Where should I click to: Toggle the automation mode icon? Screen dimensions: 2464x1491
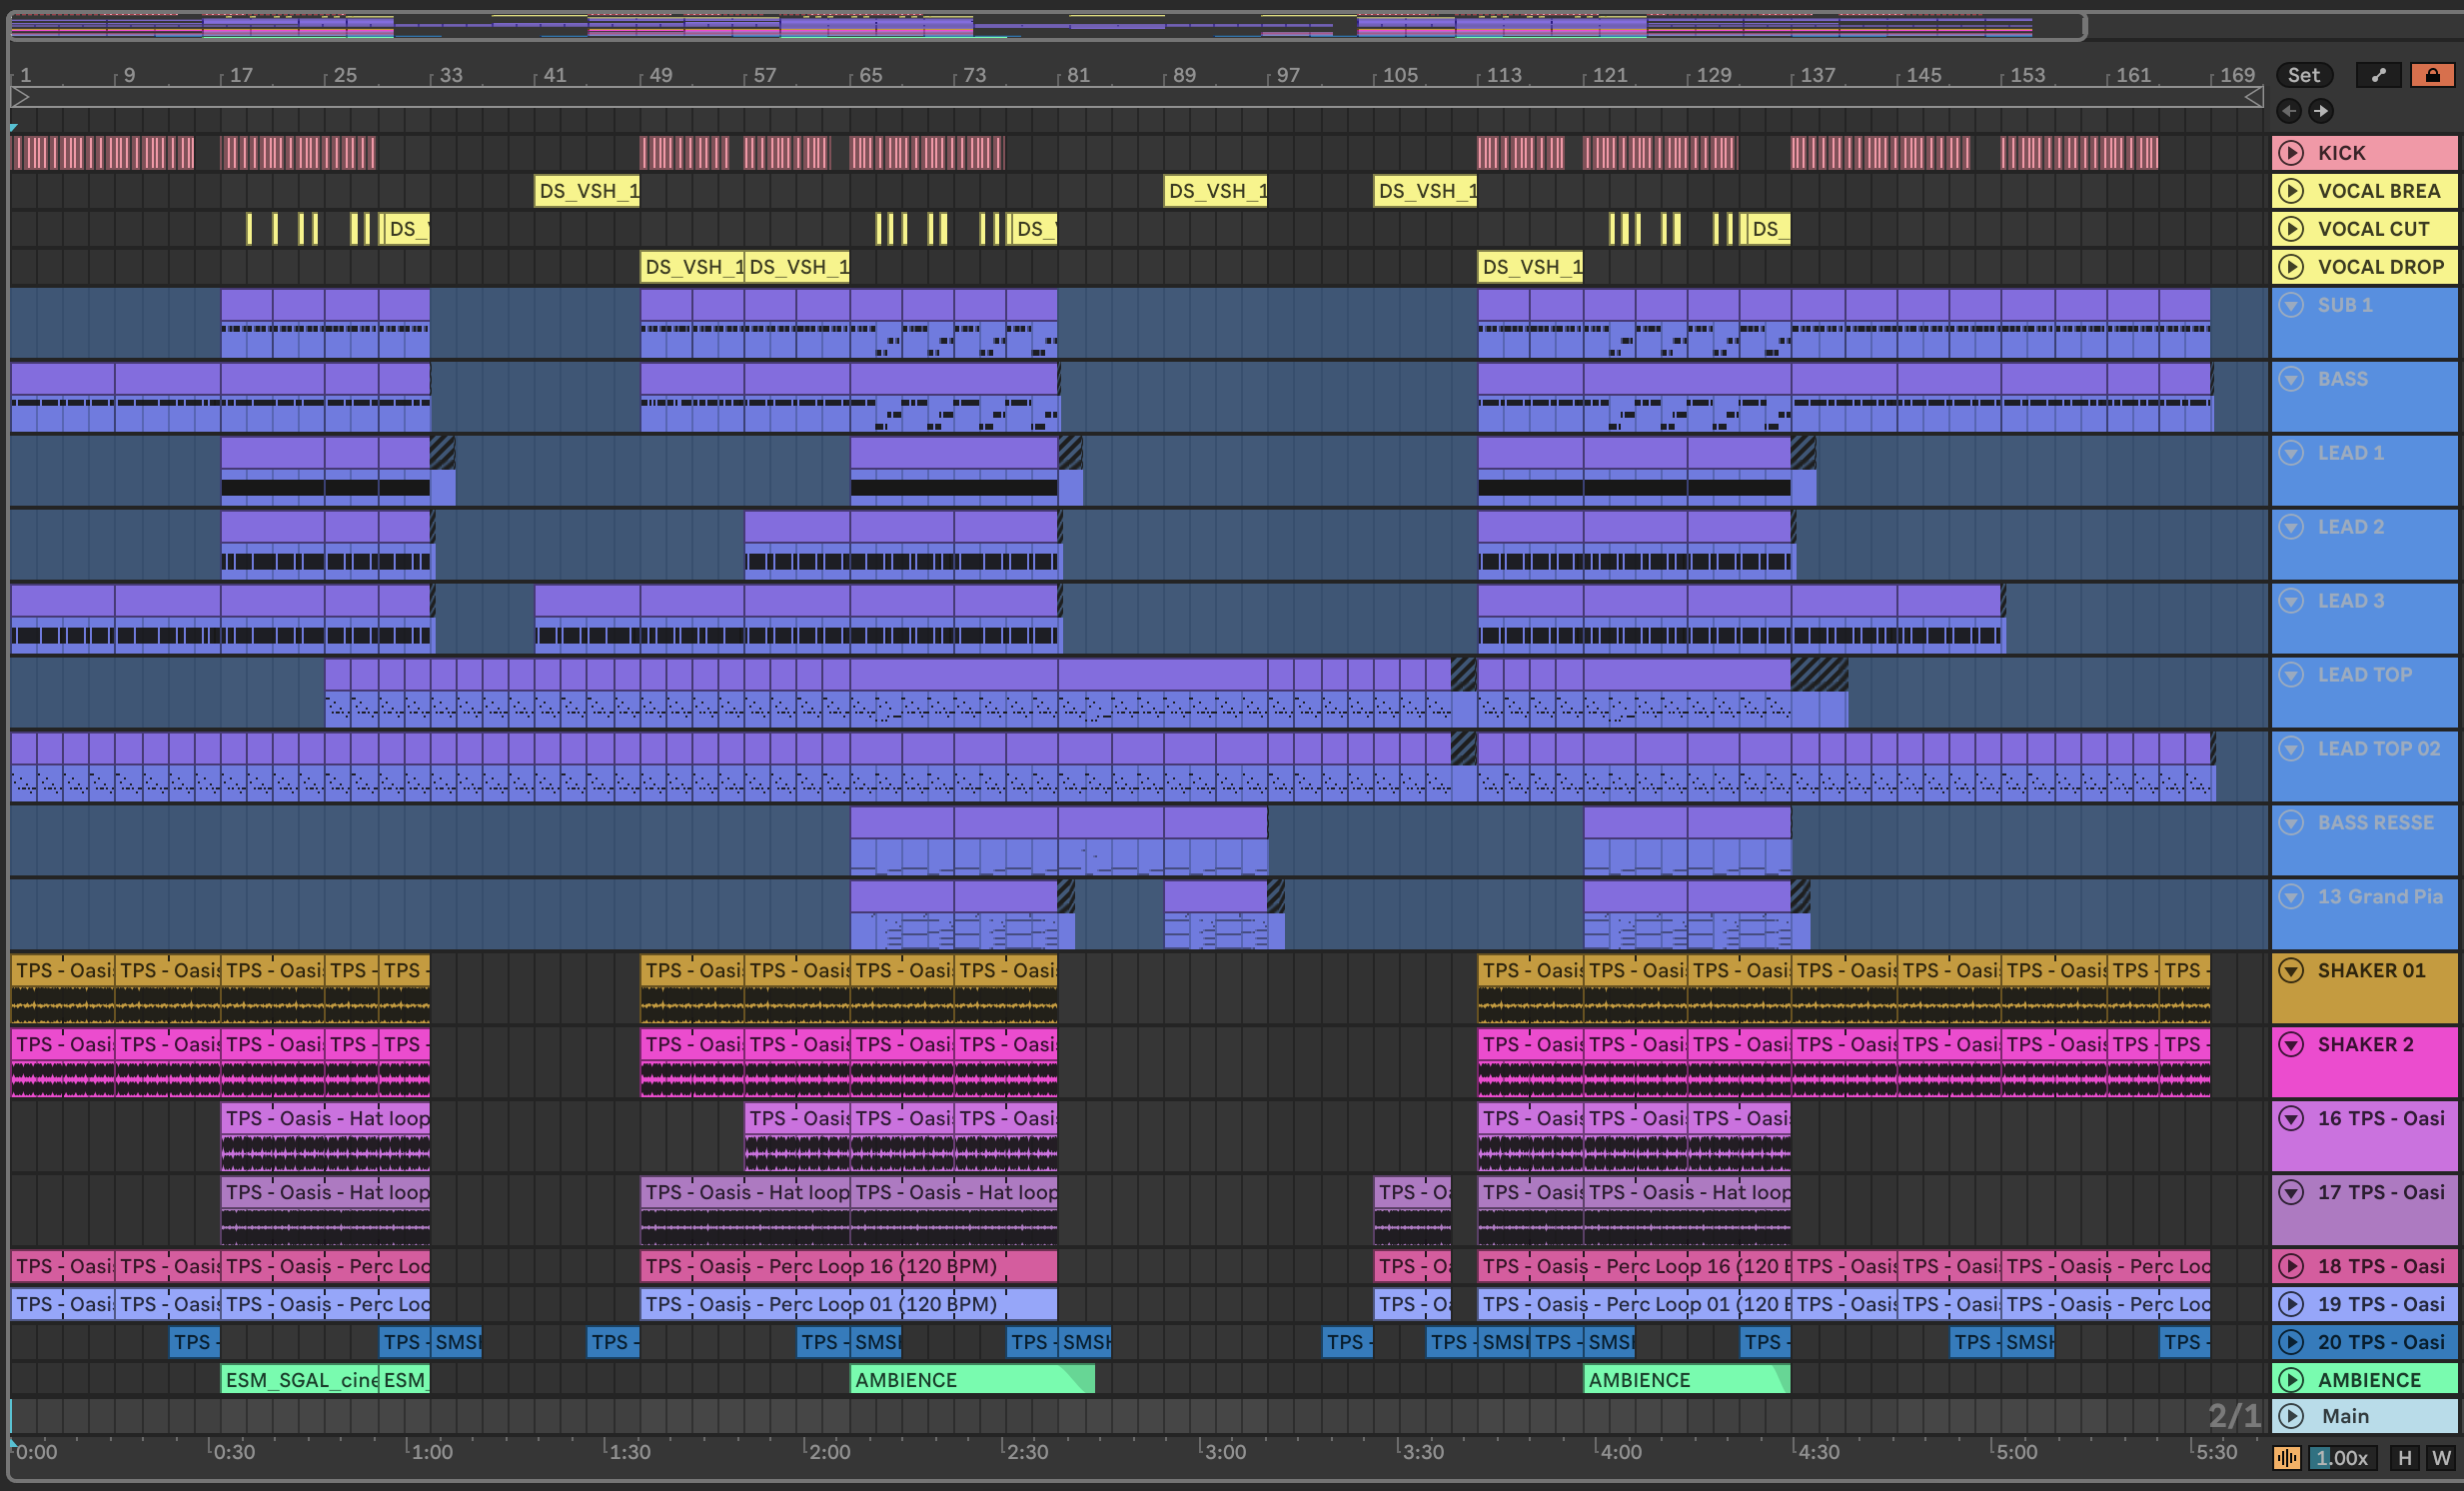(x=2379, y=75)
